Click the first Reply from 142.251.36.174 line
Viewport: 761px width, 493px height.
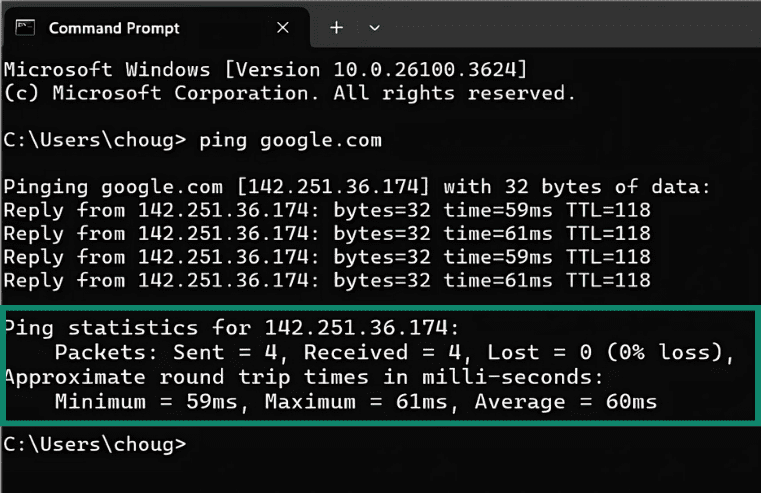click(x=327, y=210)
